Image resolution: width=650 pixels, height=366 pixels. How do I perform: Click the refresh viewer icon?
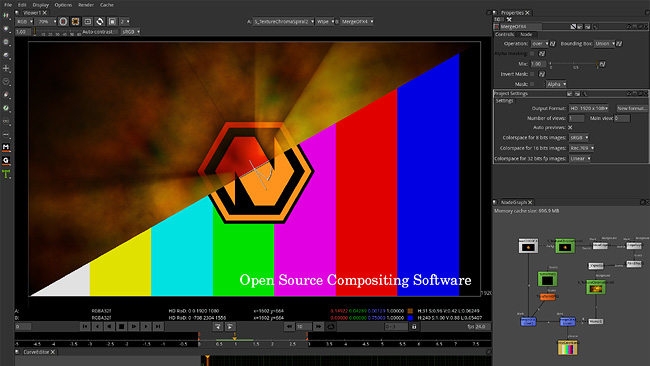tap(100, 22)
